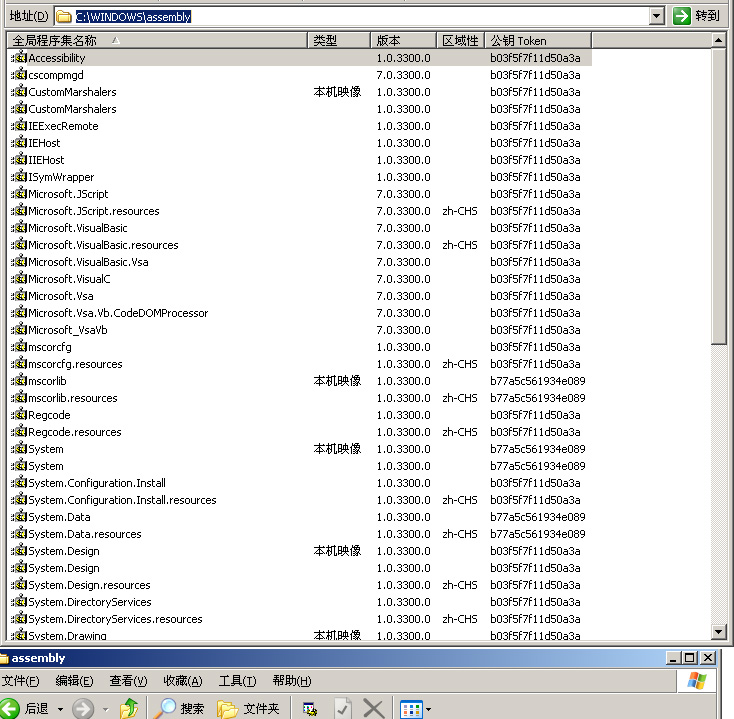734x719 pixels.
Task: Select the System.Data assembly icon
Action: pyautogui.click(x=19, y=516)
